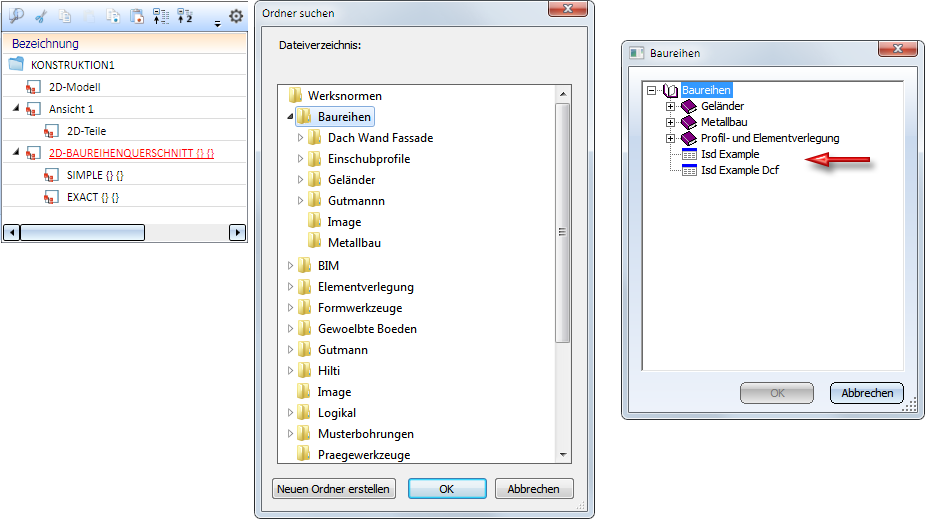
Task: Click the horizontal scrollbar thumb in structure list
Action: point(83,232)
